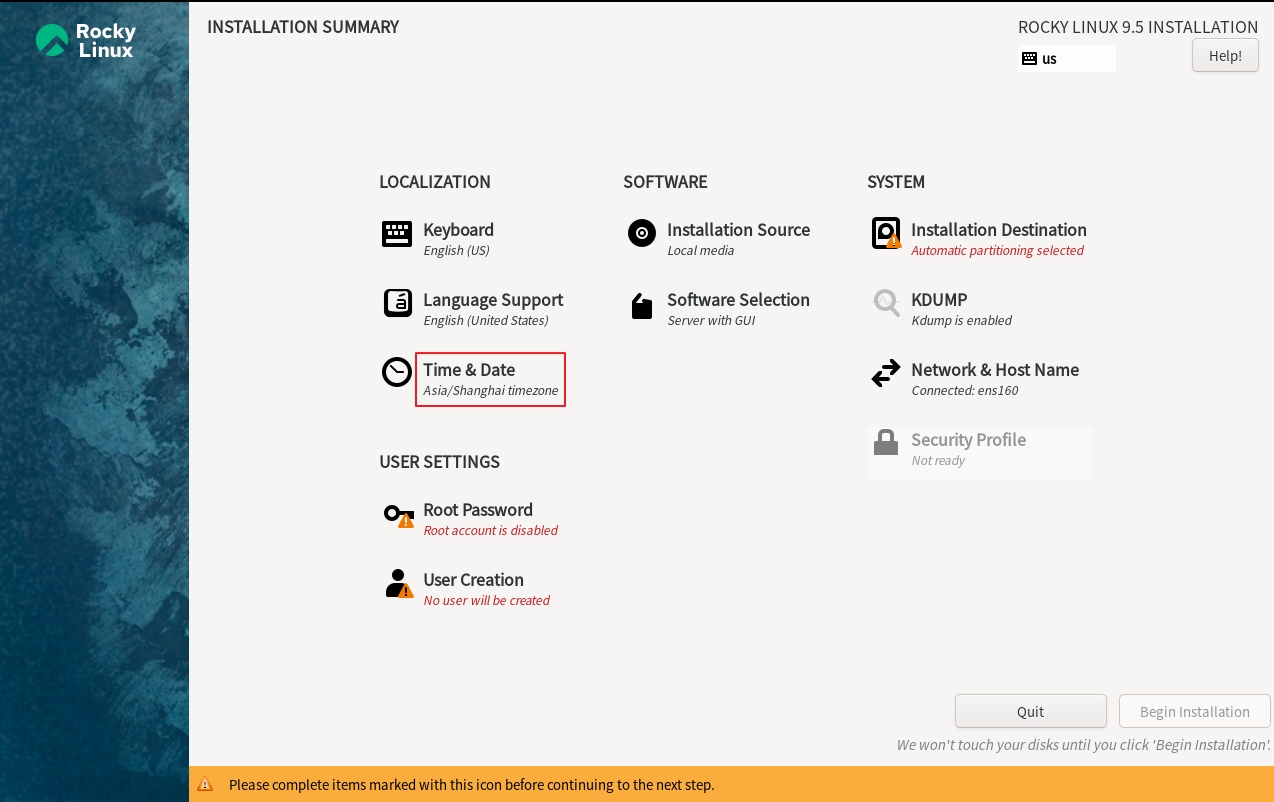The width and height of the screenshot is (1274, 802).
Task: Click the KDUMP magnifier icon
Action: click(x=886, y=303)
